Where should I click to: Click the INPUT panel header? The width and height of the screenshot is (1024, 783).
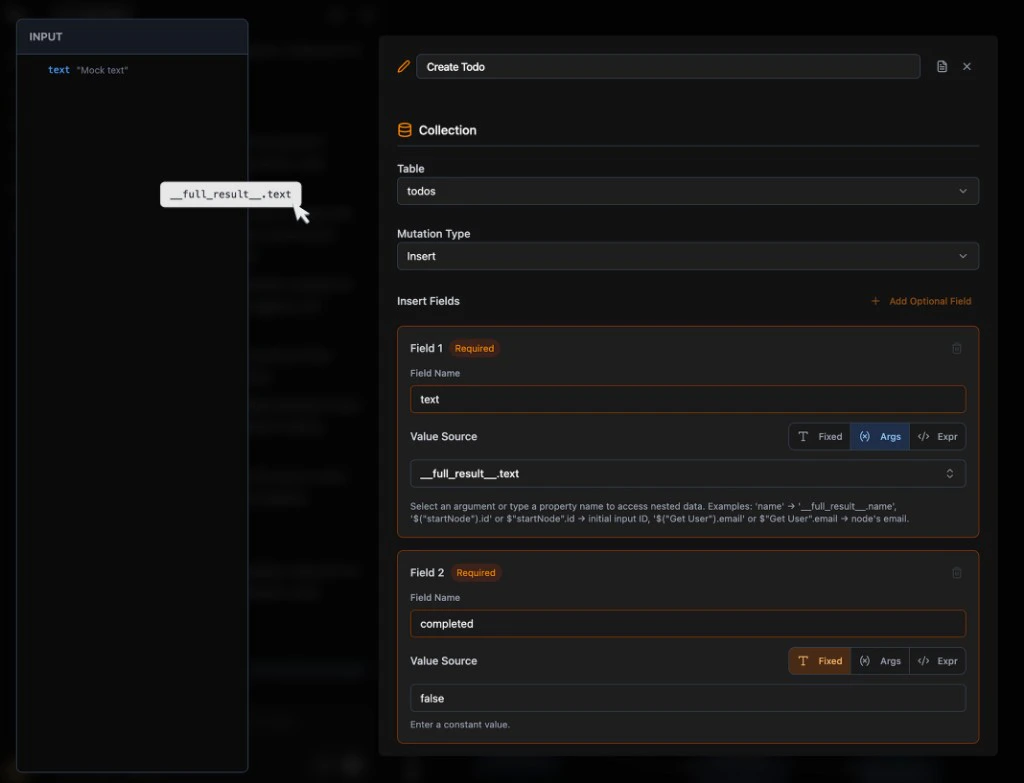132,37
